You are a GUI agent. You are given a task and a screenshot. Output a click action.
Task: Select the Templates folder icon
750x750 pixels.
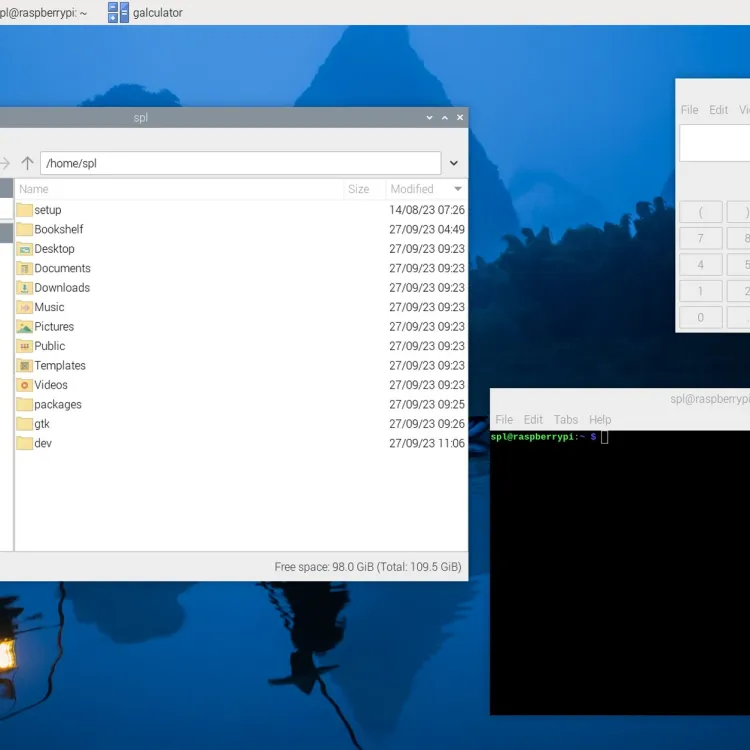tap(24, 365)
